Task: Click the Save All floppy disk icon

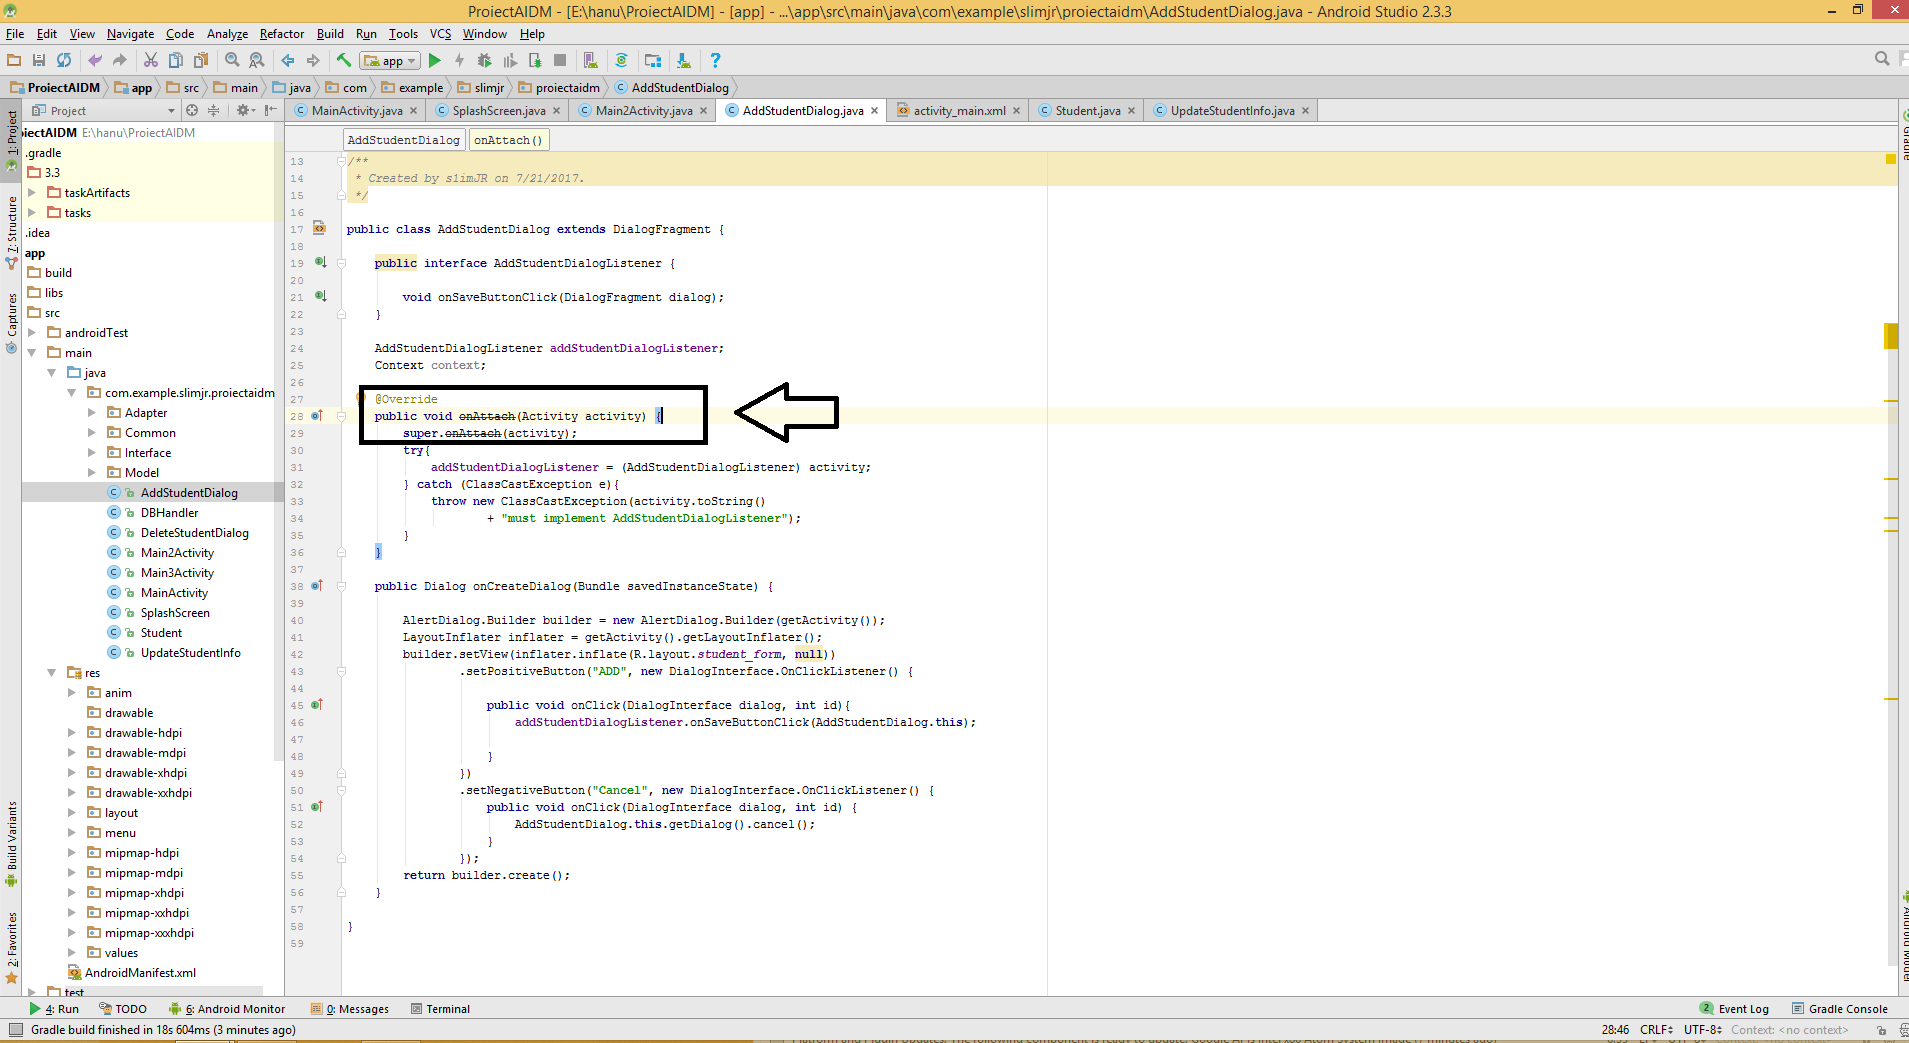Action: 39,61
